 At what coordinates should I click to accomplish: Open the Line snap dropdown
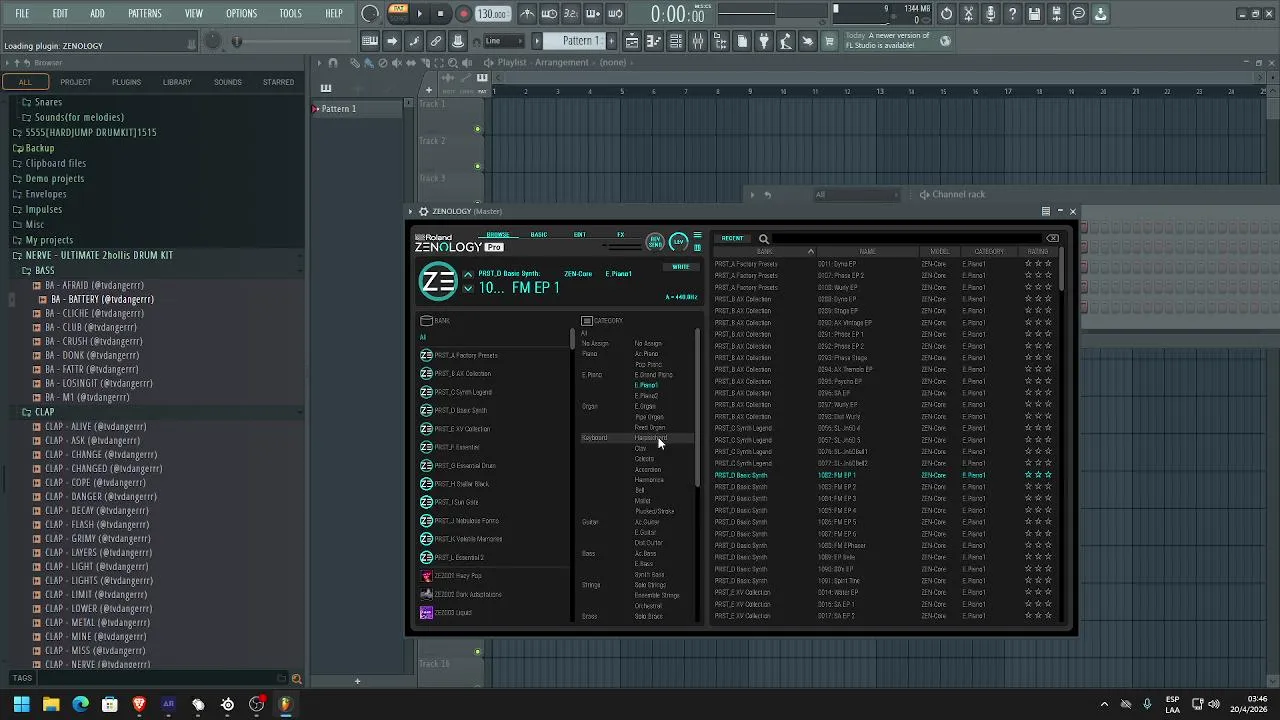[x=503, y=41]
